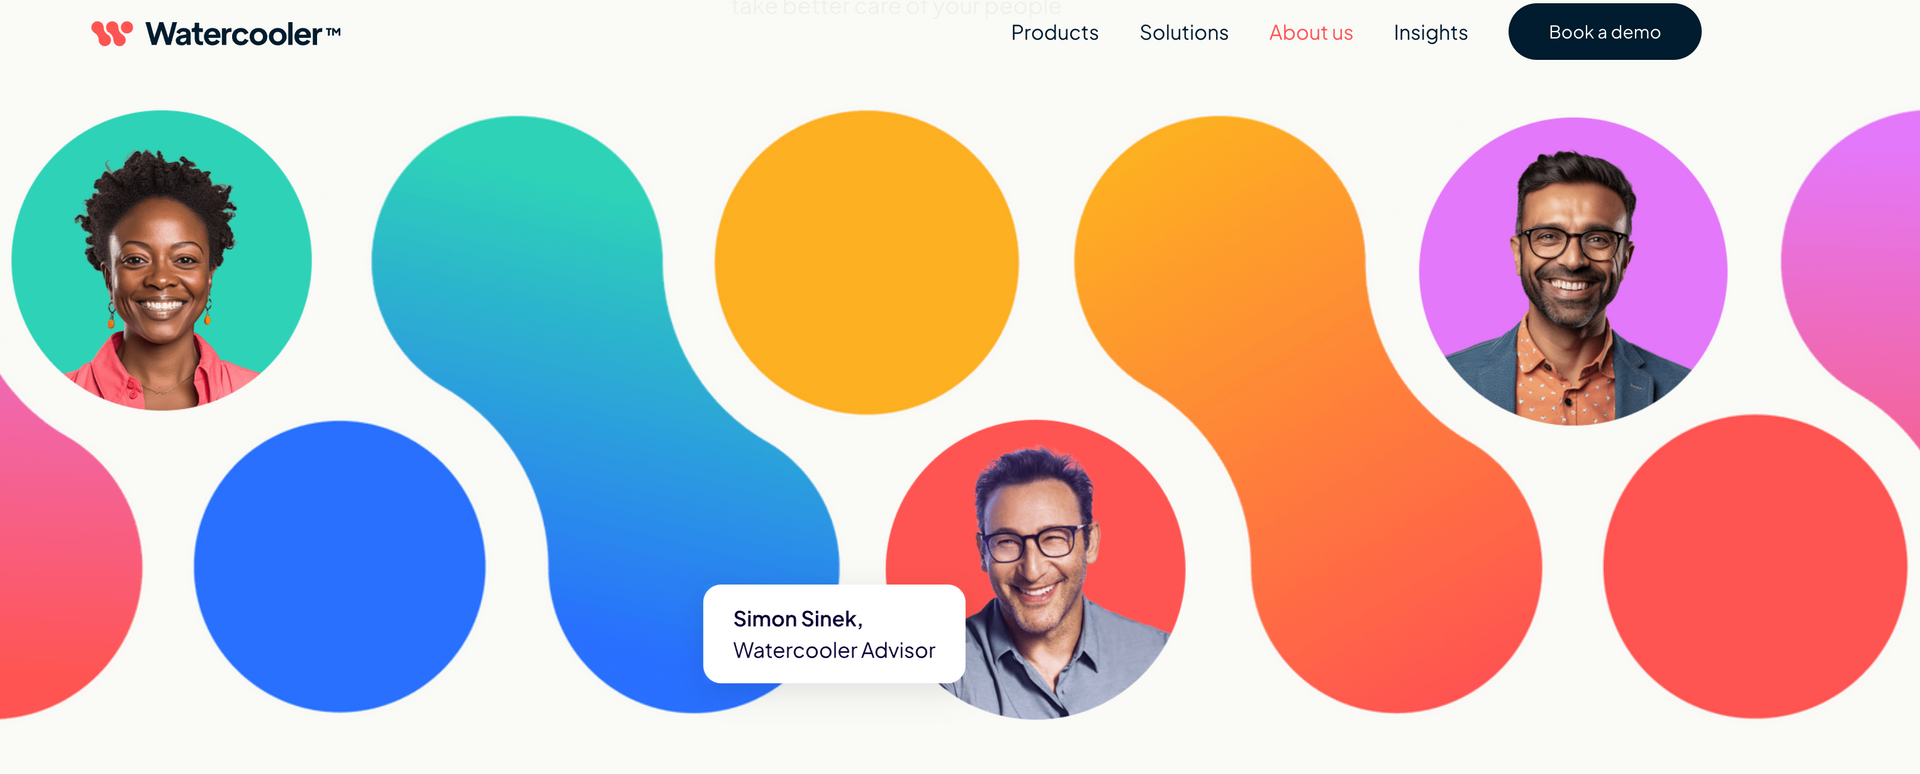Open the Products menu

1055,33
